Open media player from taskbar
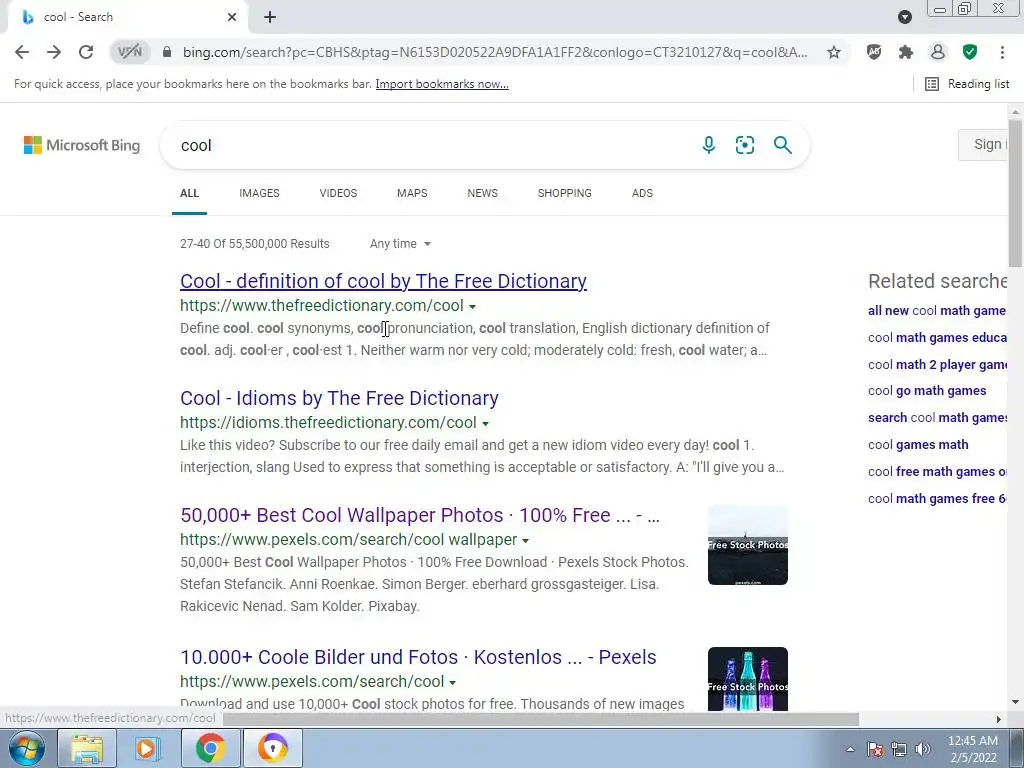The width and height of the screenshot is (1024, 768). tap(148, 748)
